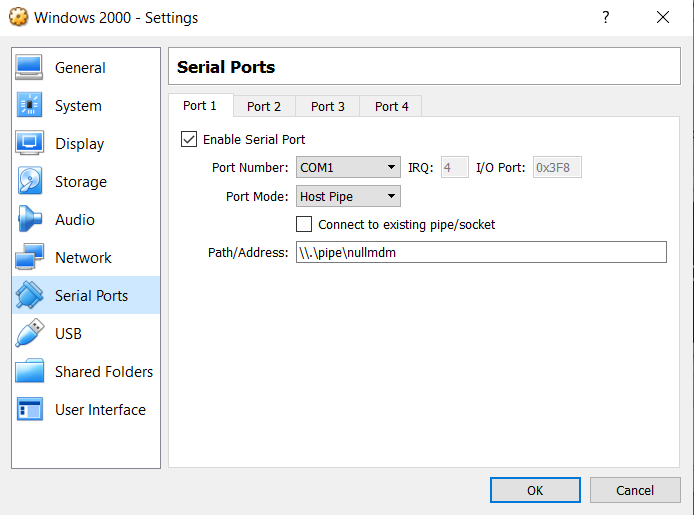
Task: Click the question mark help button
Action: 605,17
